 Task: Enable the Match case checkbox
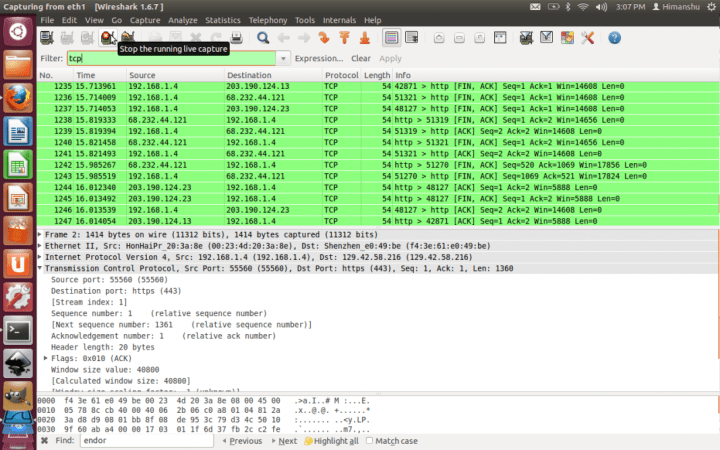tap(369, 440)
